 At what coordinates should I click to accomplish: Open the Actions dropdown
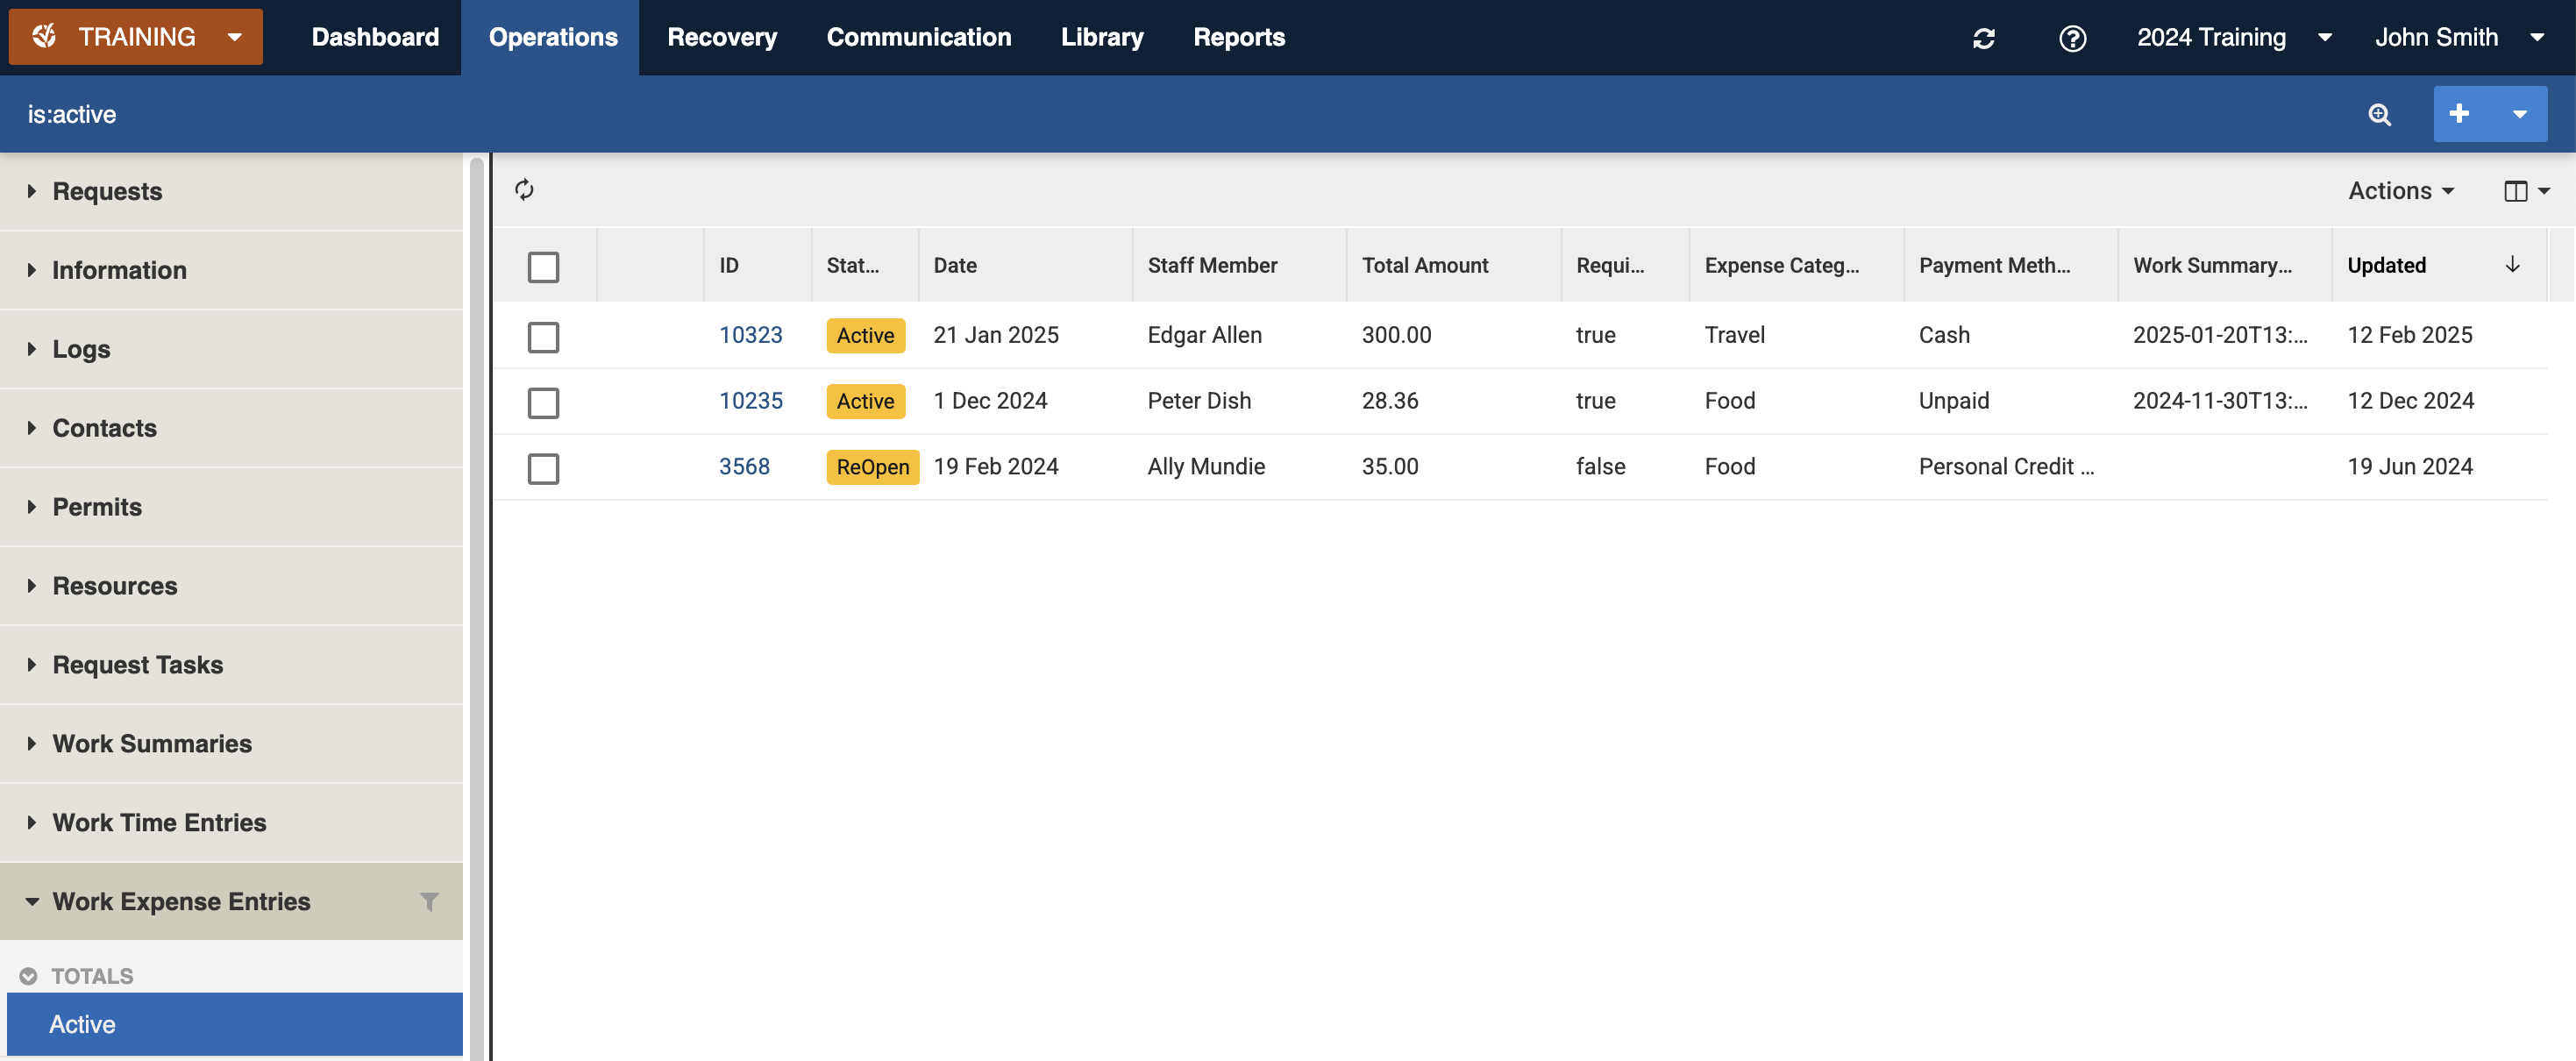2400,191
